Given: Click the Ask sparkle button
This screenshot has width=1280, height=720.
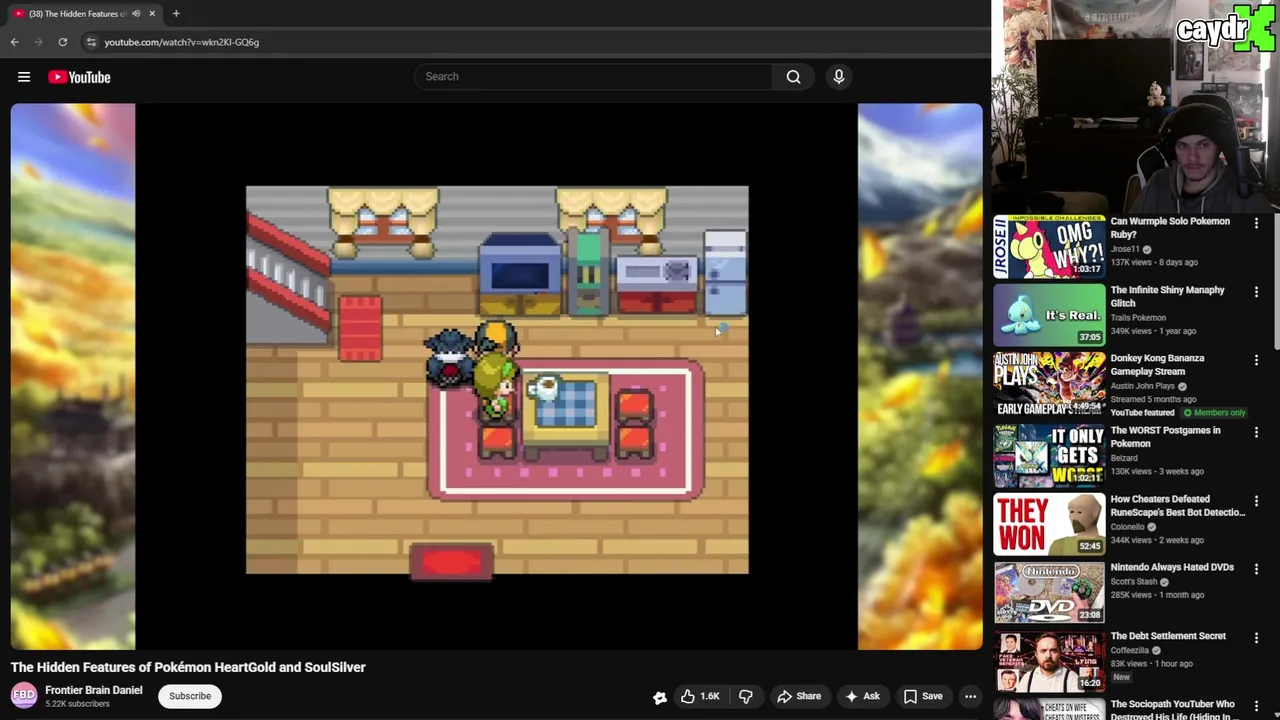Looking at the screenshot, I should [862, 696].
